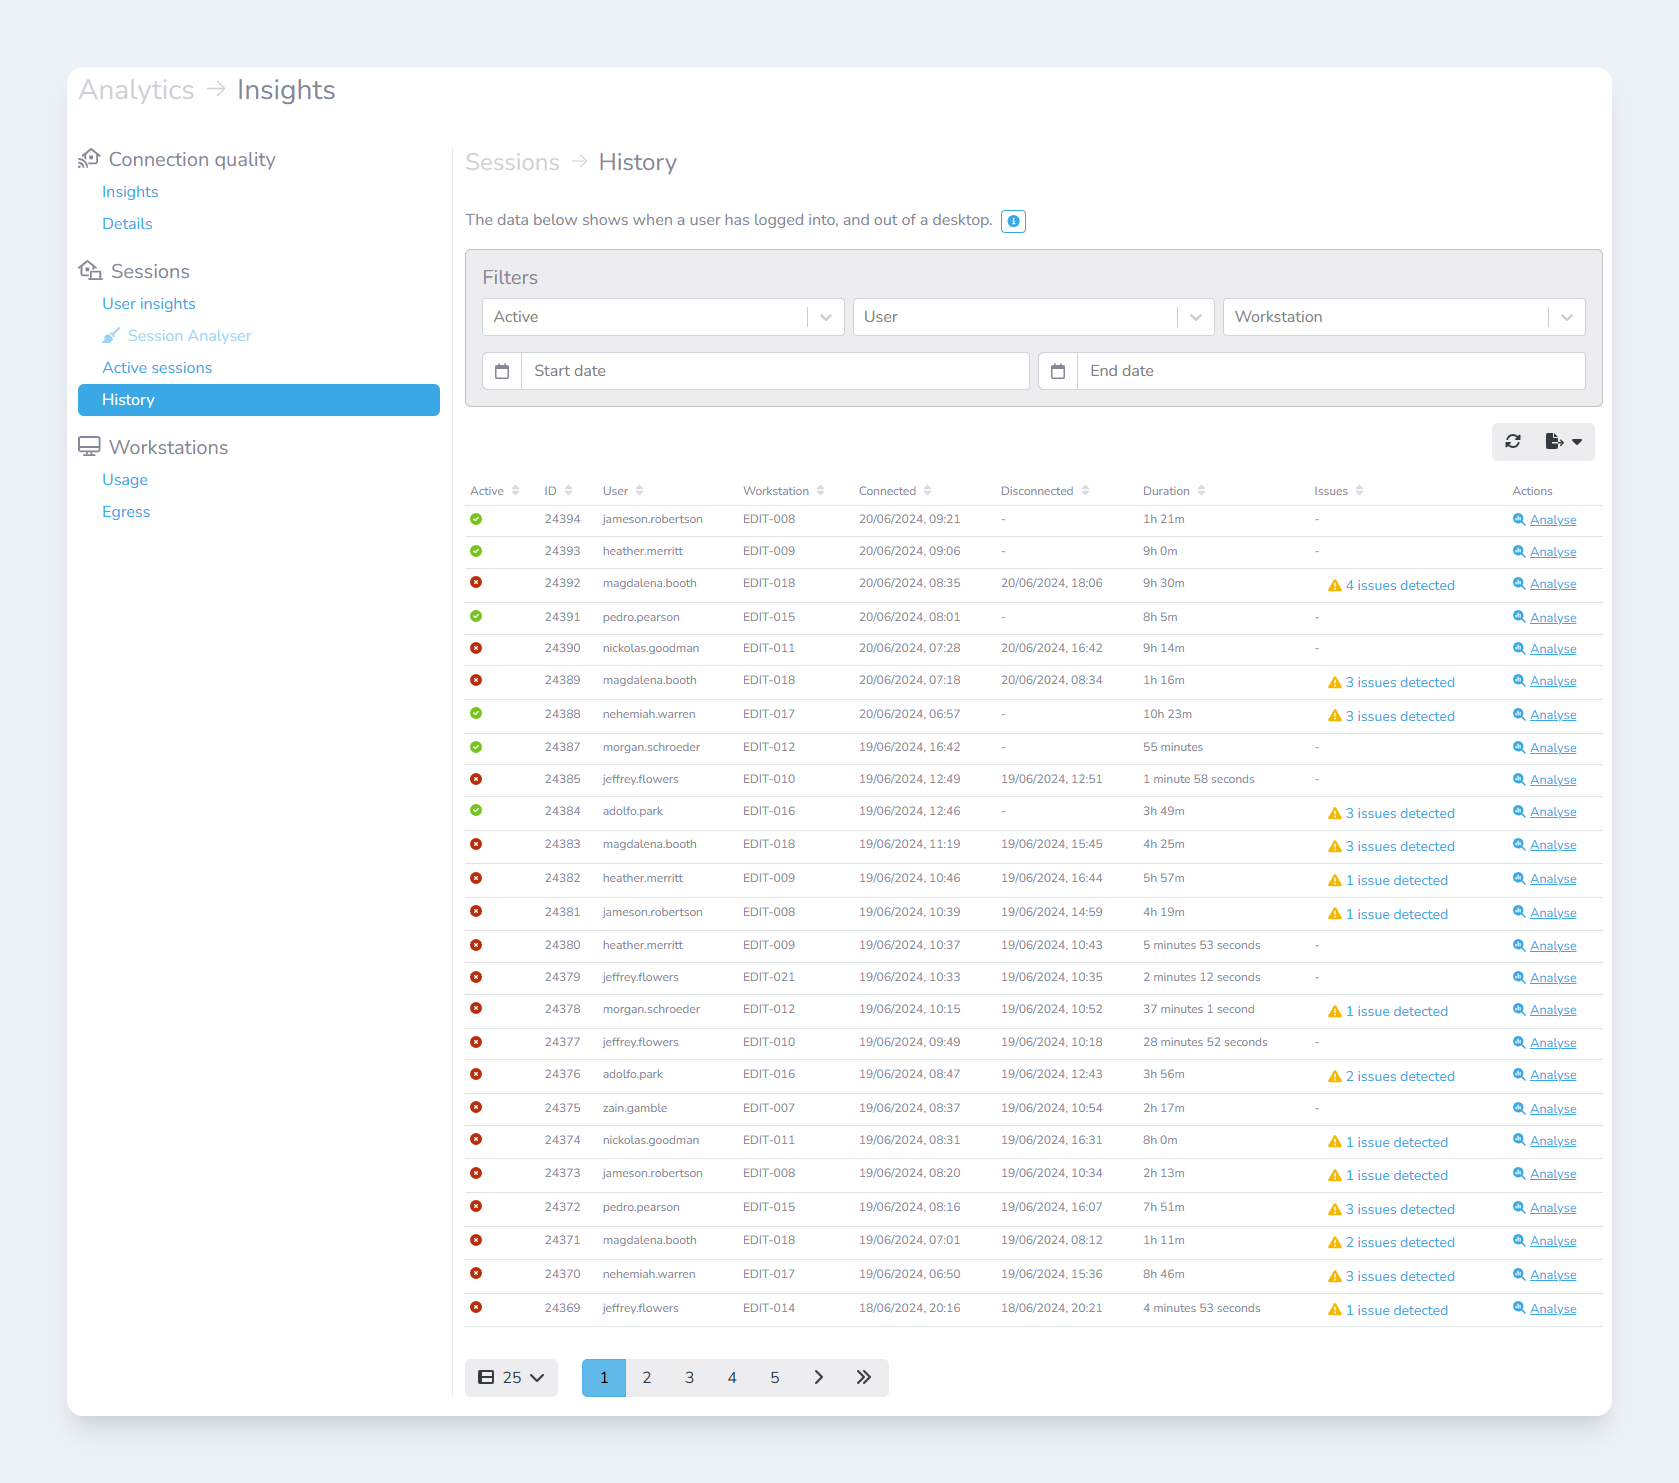Go to page 3 of results
1679x1483 pixels.
689,1377
